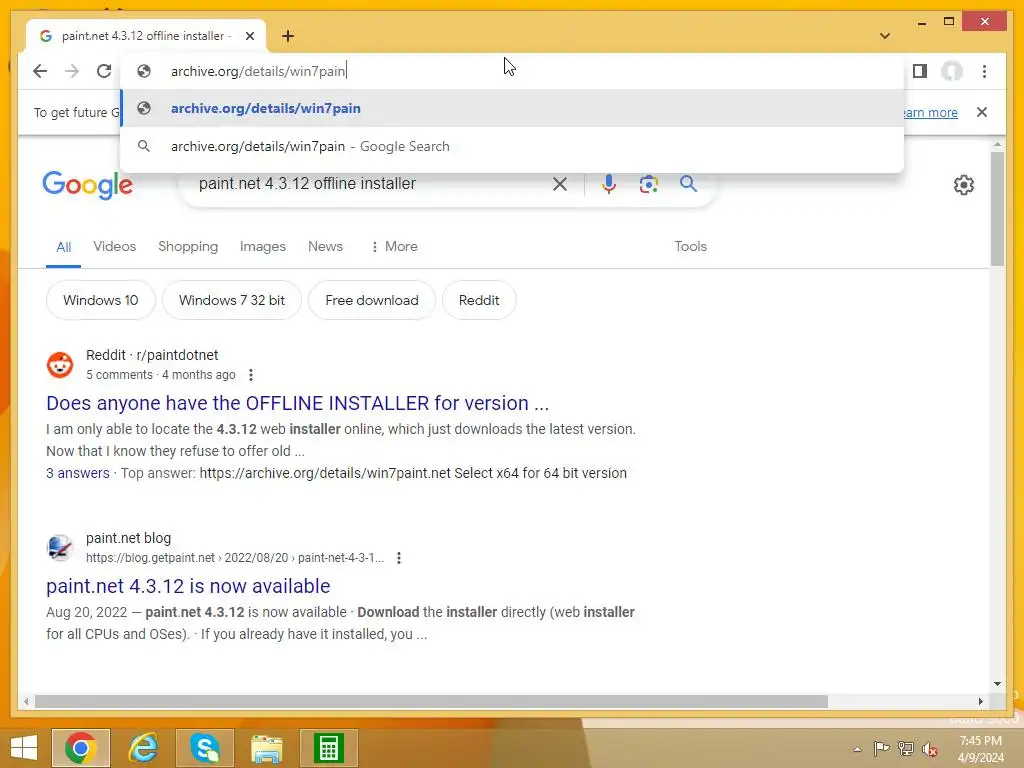Open Google Lens image search icon
The width and height of the screenshot is (1024, 768).
[648, 184]
